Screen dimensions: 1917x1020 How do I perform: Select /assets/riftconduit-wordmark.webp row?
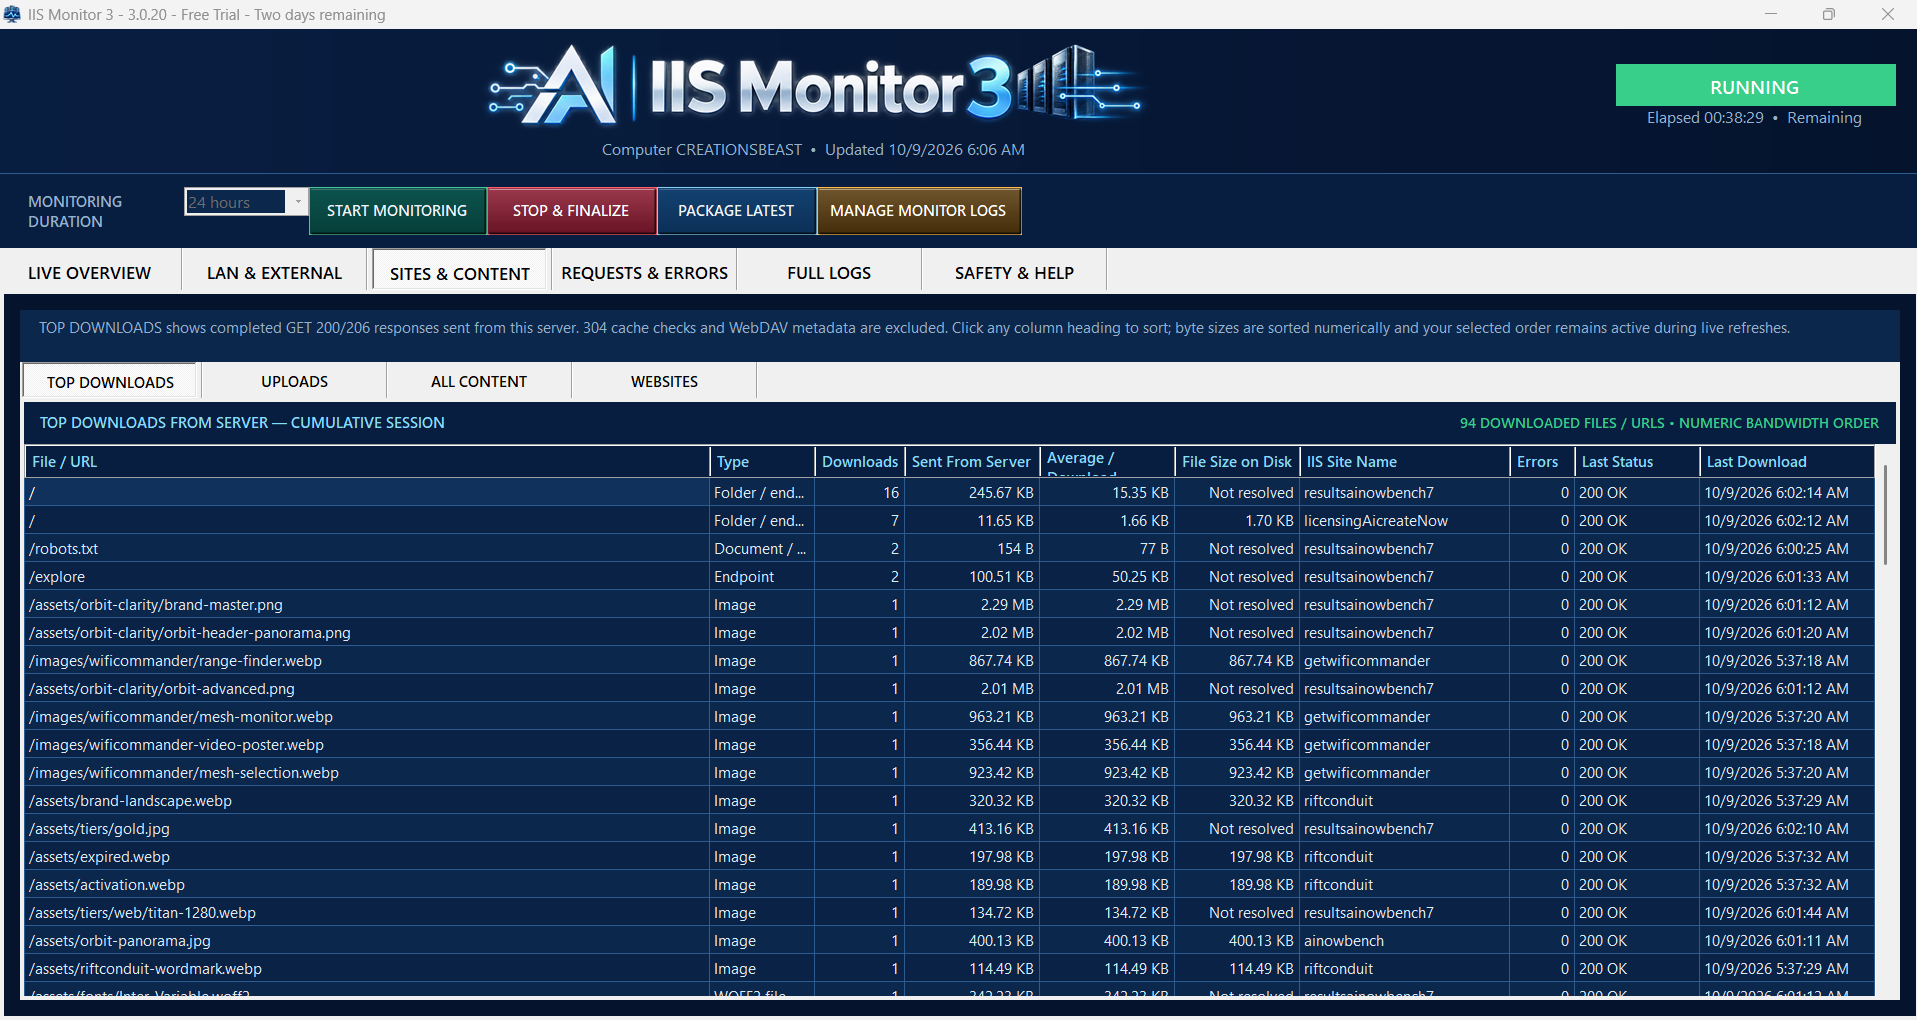[x=949, y=969]
